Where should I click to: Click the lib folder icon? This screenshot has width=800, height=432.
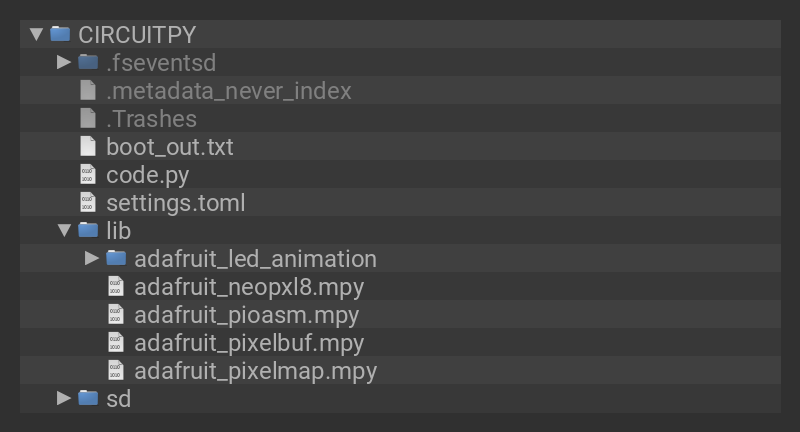tap(88, 230)
